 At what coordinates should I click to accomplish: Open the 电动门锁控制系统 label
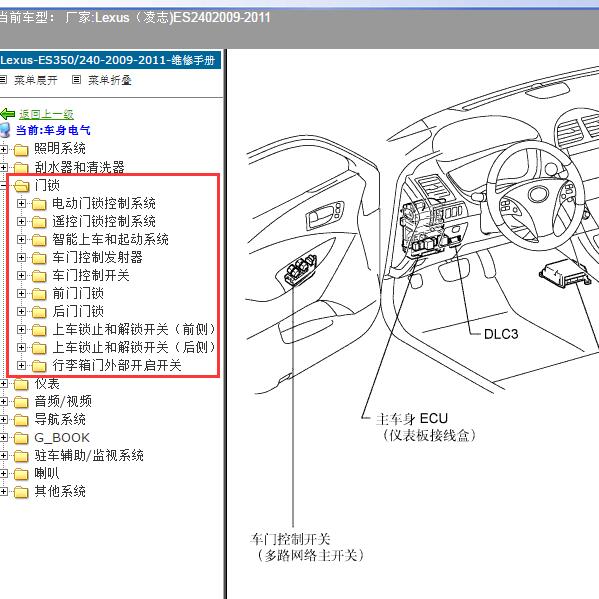pos(104,203)
